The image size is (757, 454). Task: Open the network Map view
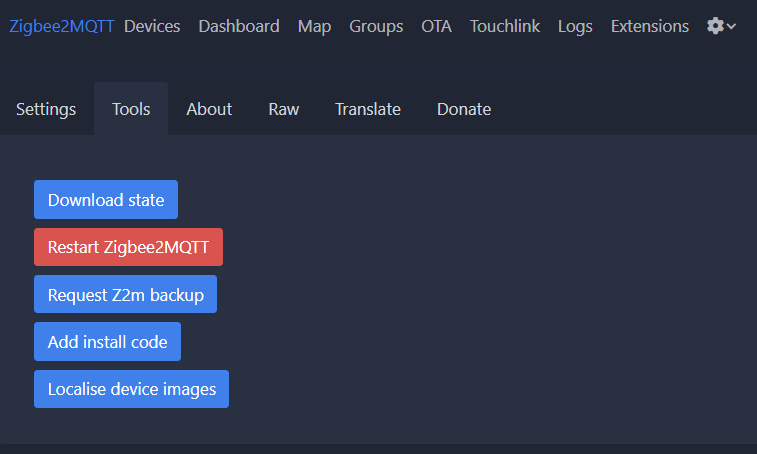(x=314, y=26)
